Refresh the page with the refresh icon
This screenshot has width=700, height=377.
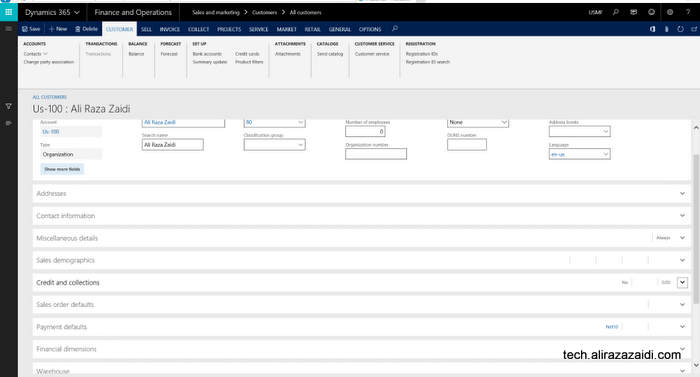coord(680,29)
